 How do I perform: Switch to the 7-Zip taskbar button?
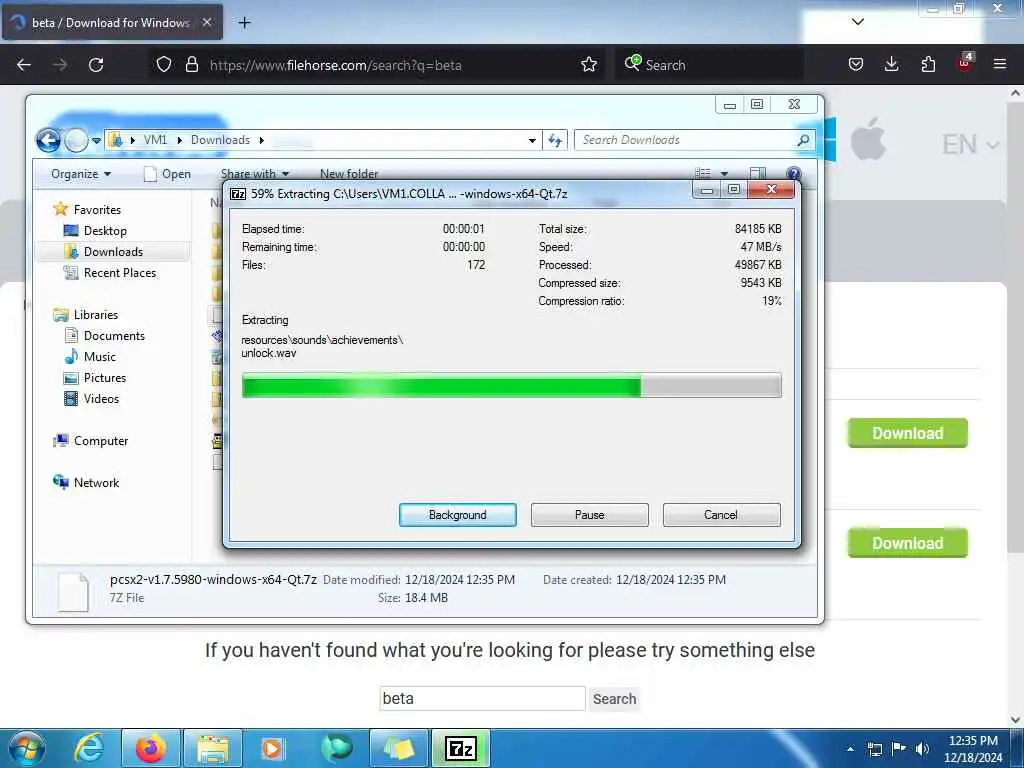click(x=461, y=748)
